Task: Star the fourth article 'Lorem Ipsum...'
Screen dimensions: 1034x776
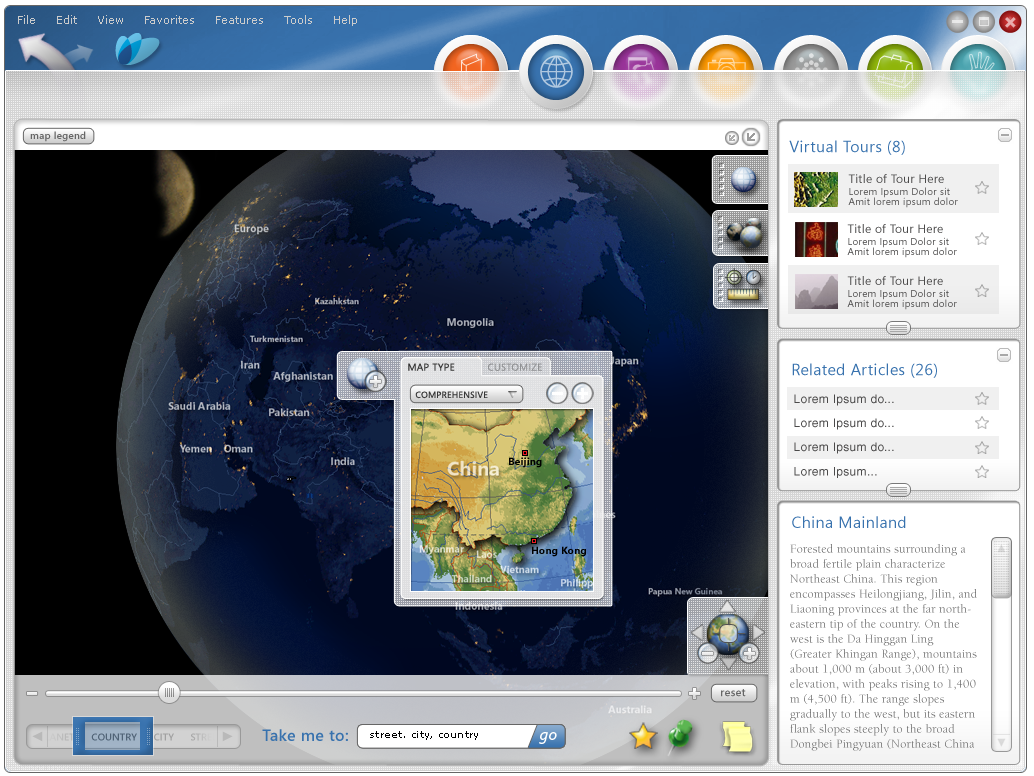Action: click(x=982, y=472)
